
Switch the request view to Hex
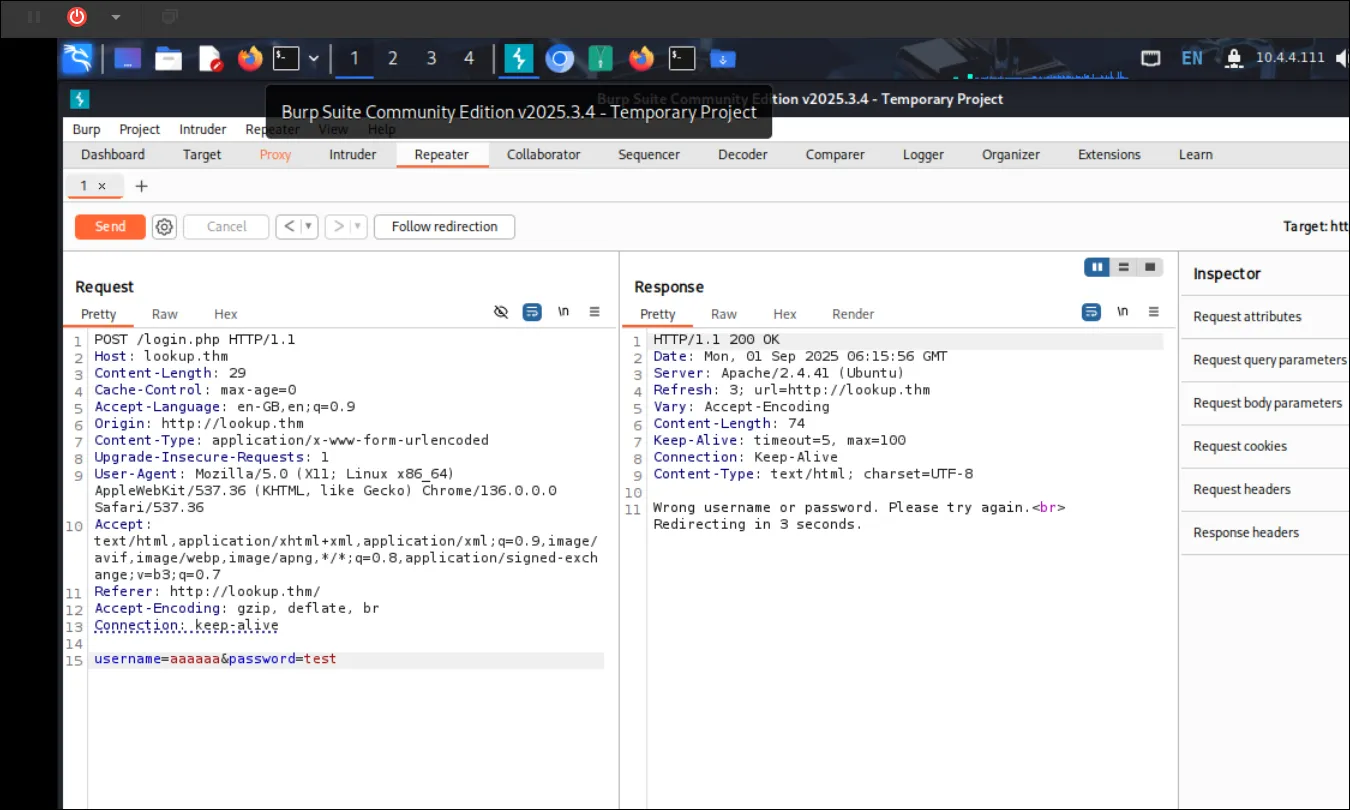pyautogui.click(x=226, y=314)
